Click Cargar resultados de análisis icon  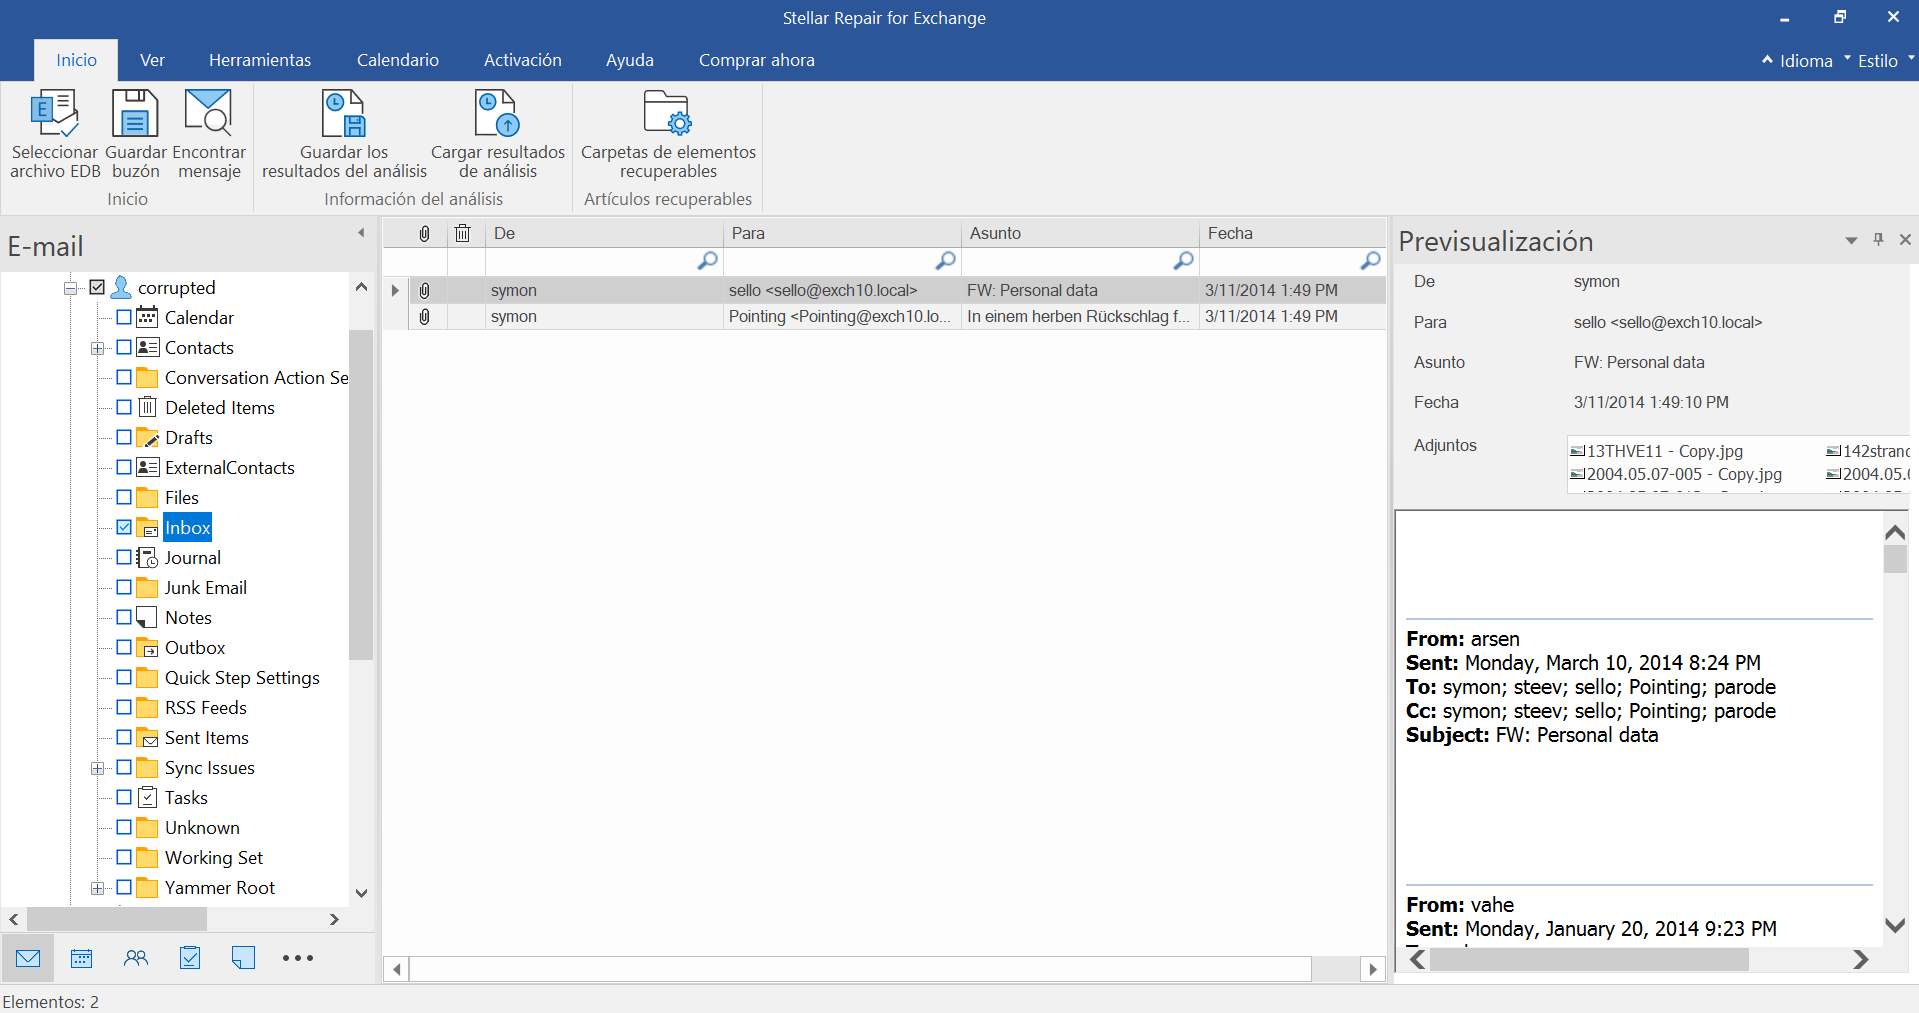tap(497, 113)
